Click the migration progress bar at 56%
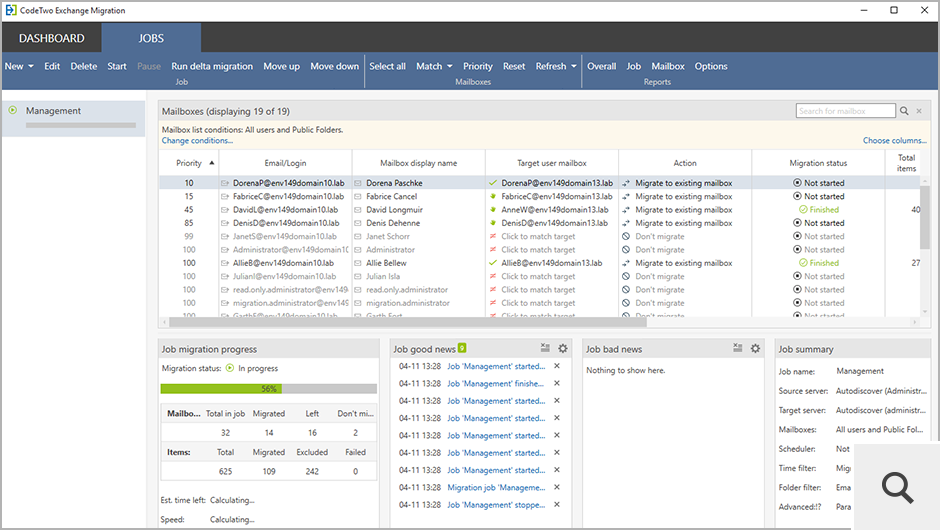Viewport: 940px width, 530px height. click(x=269, y=389)
